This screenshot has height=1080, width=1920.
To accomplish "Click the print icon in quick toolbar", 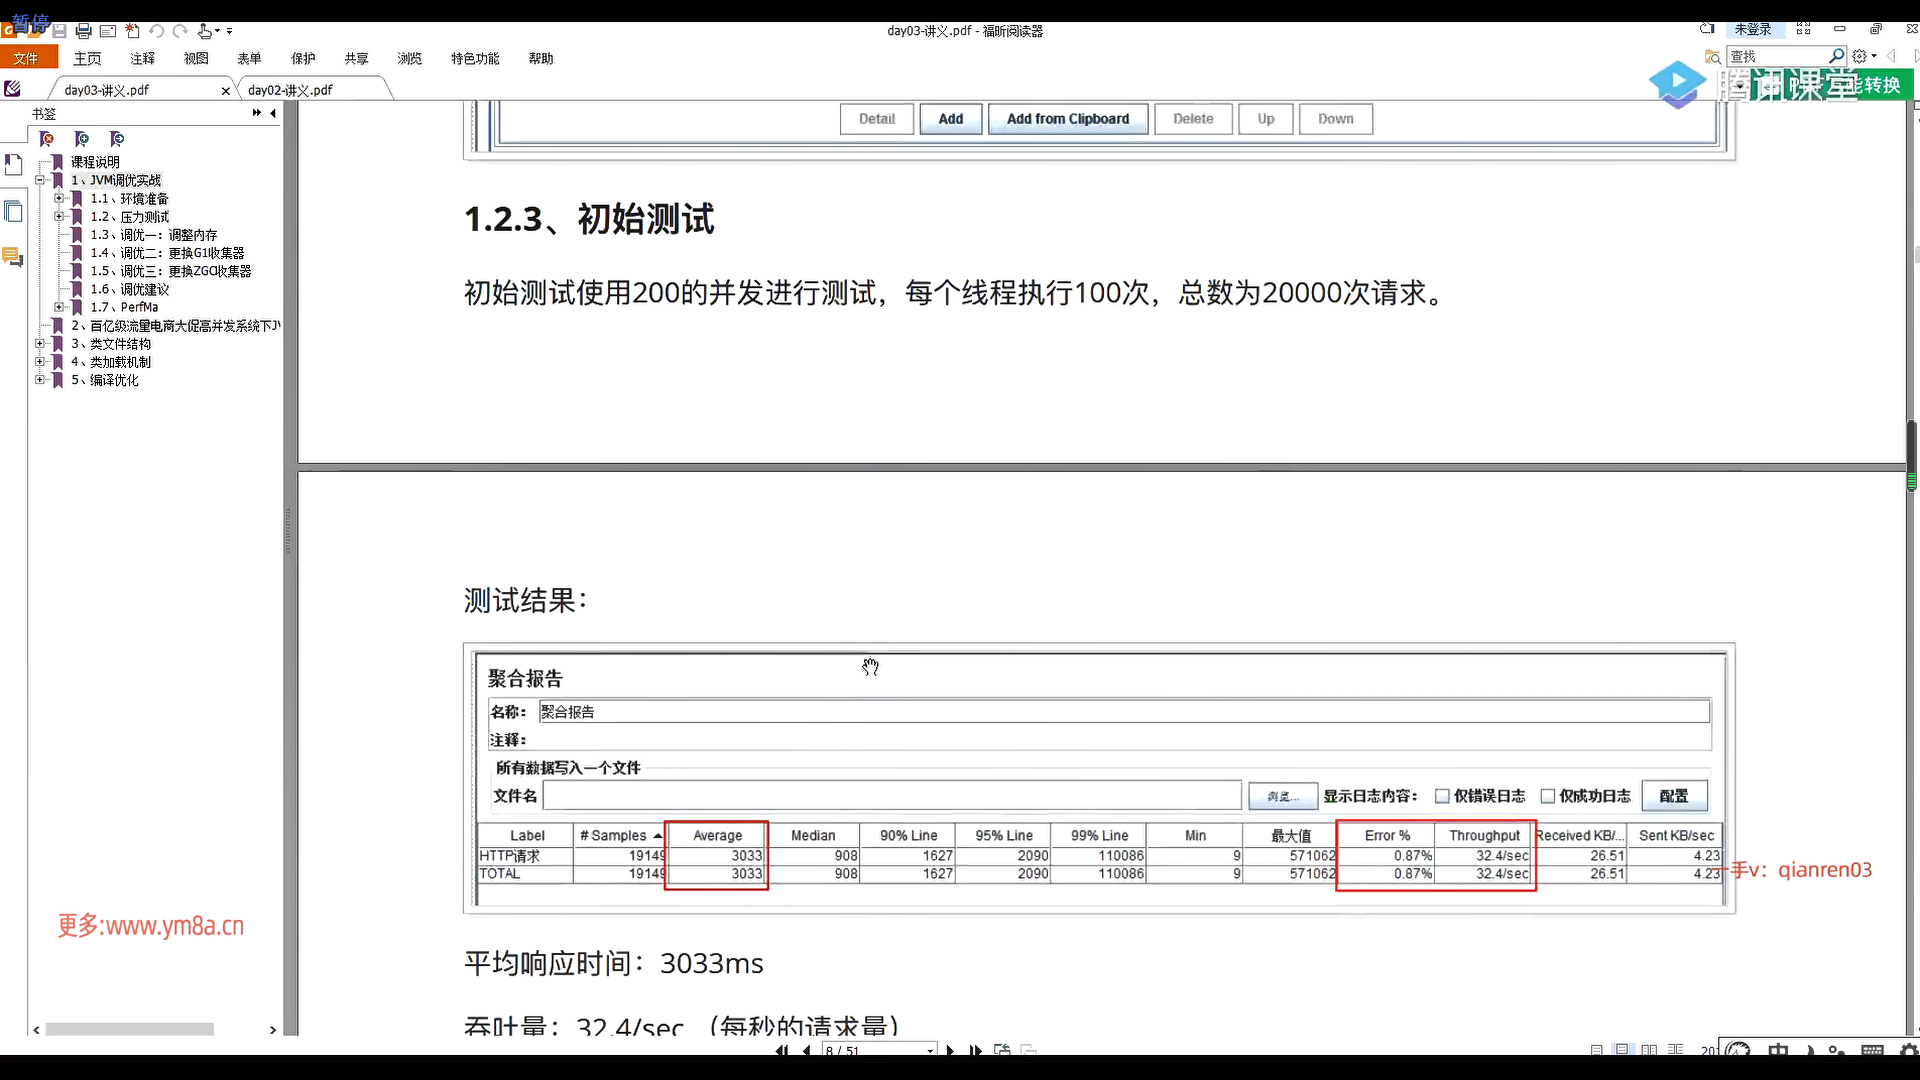I will point(84,31).
